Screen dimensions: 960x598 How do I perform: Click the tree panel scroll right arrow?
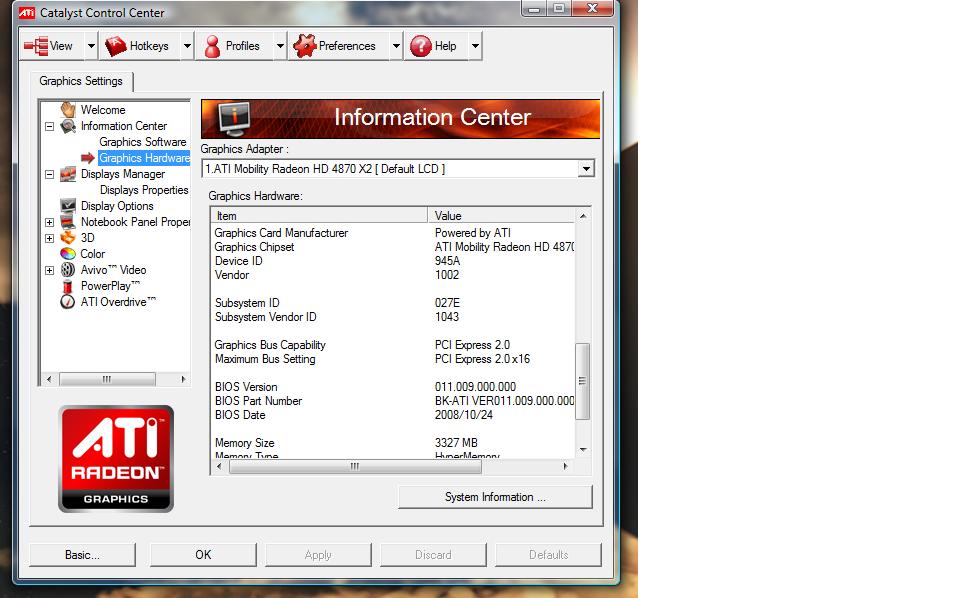pos(183,379)
